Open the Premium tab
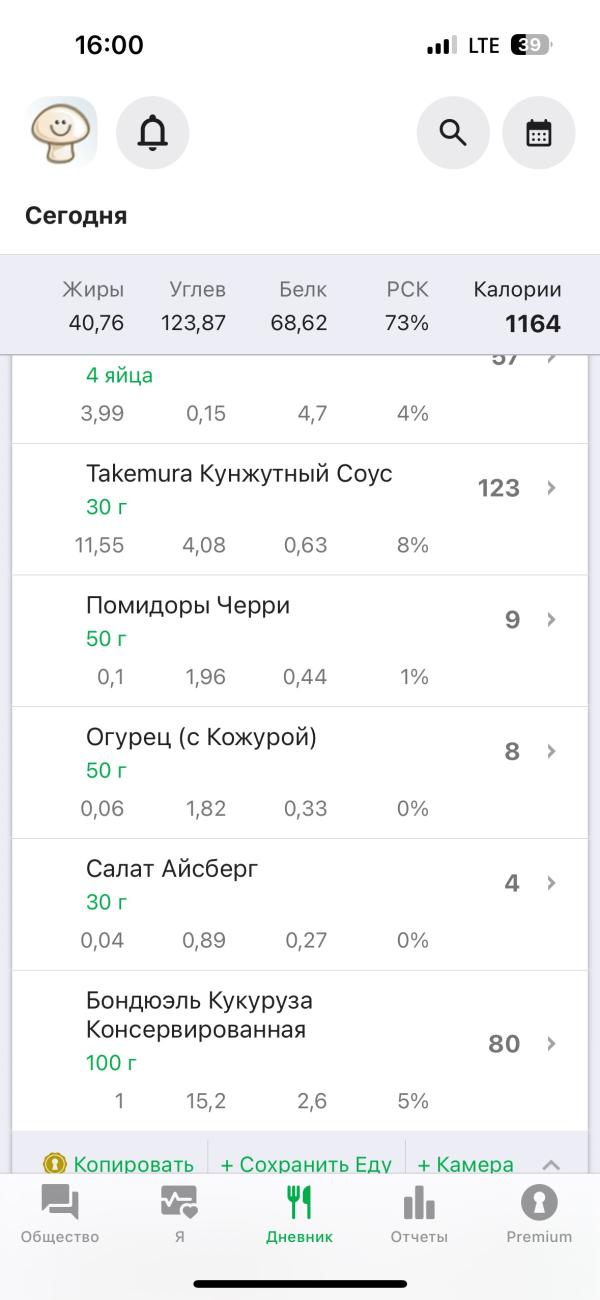The image size is (600, 1300). [x=539, y=1214]
